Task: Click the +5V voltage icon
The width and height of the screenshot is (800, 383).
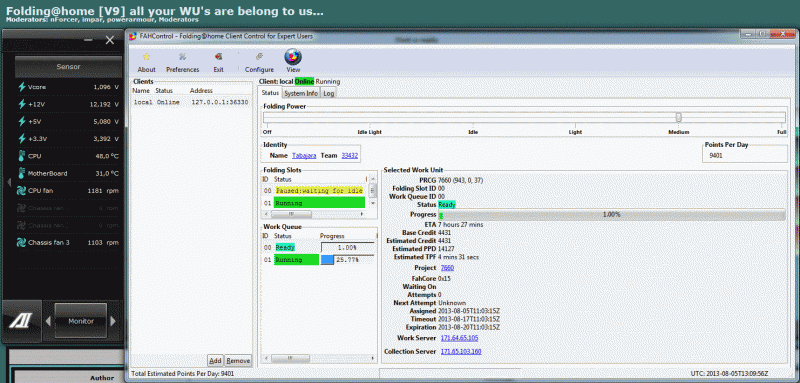Action: (x=22, y=122)
